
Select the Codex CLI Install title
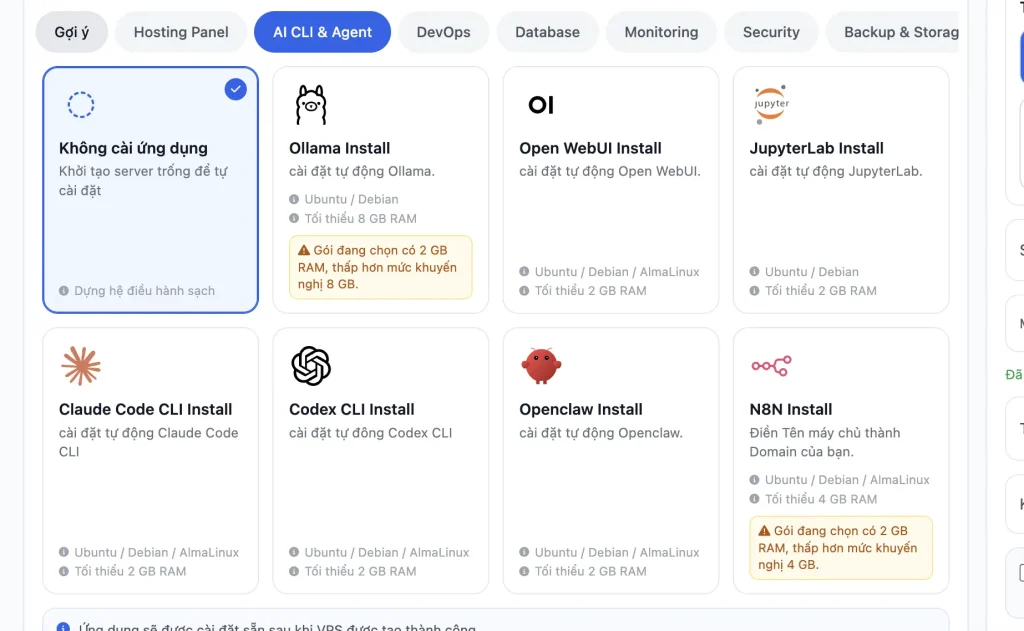click(351, 410)
